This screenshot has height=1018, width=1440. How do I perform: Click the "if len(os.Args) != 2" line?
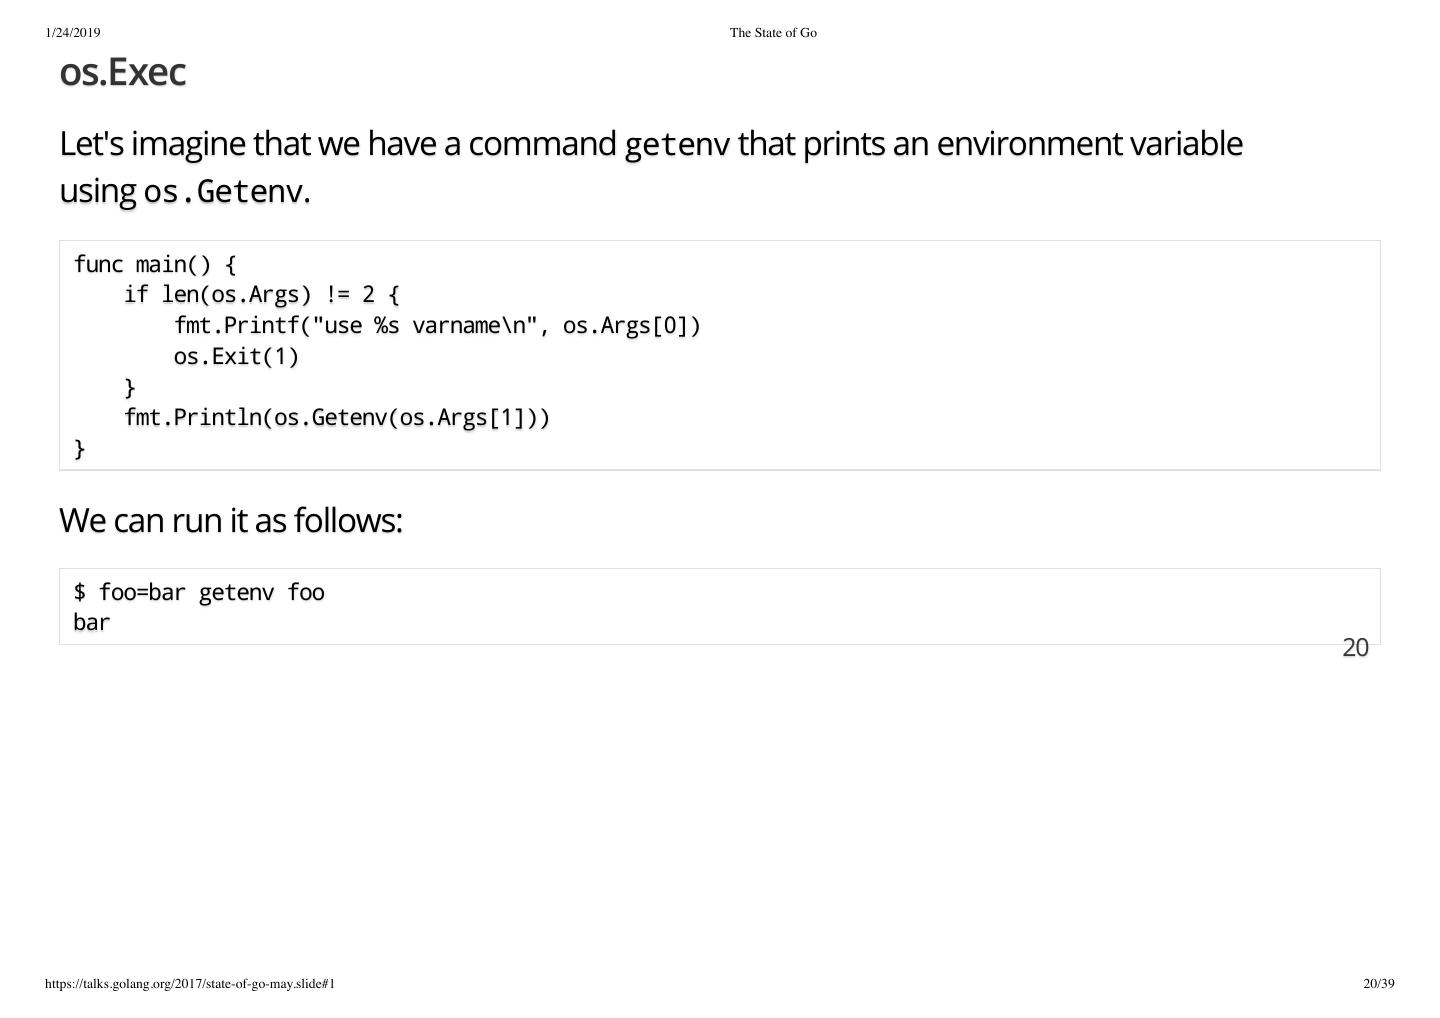pos(261,295)
